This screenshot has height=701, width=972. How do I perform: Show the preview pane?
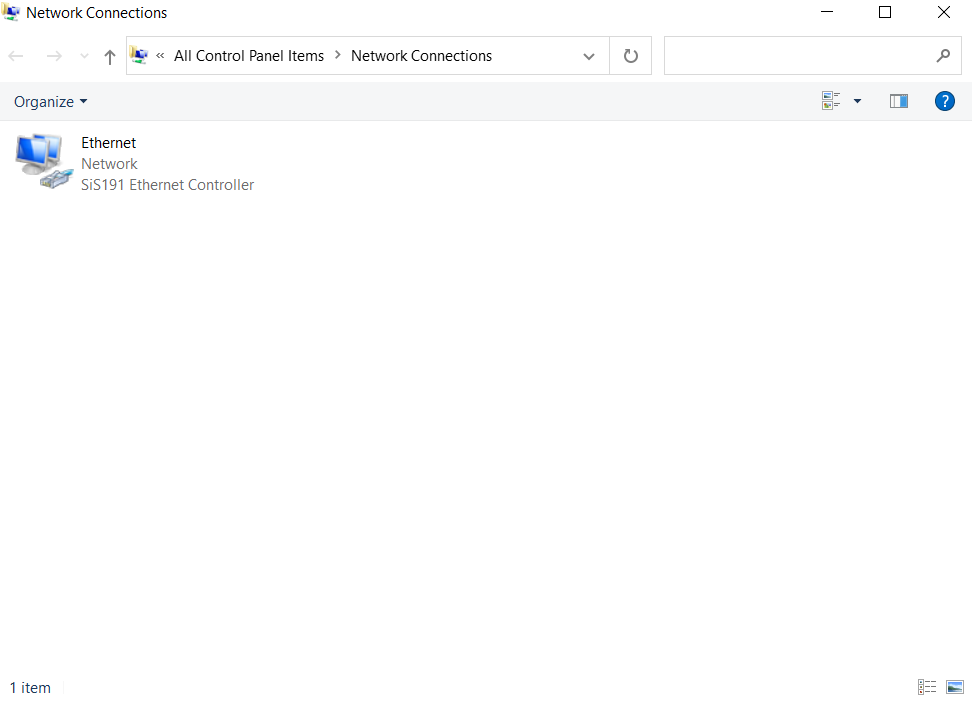899,101
